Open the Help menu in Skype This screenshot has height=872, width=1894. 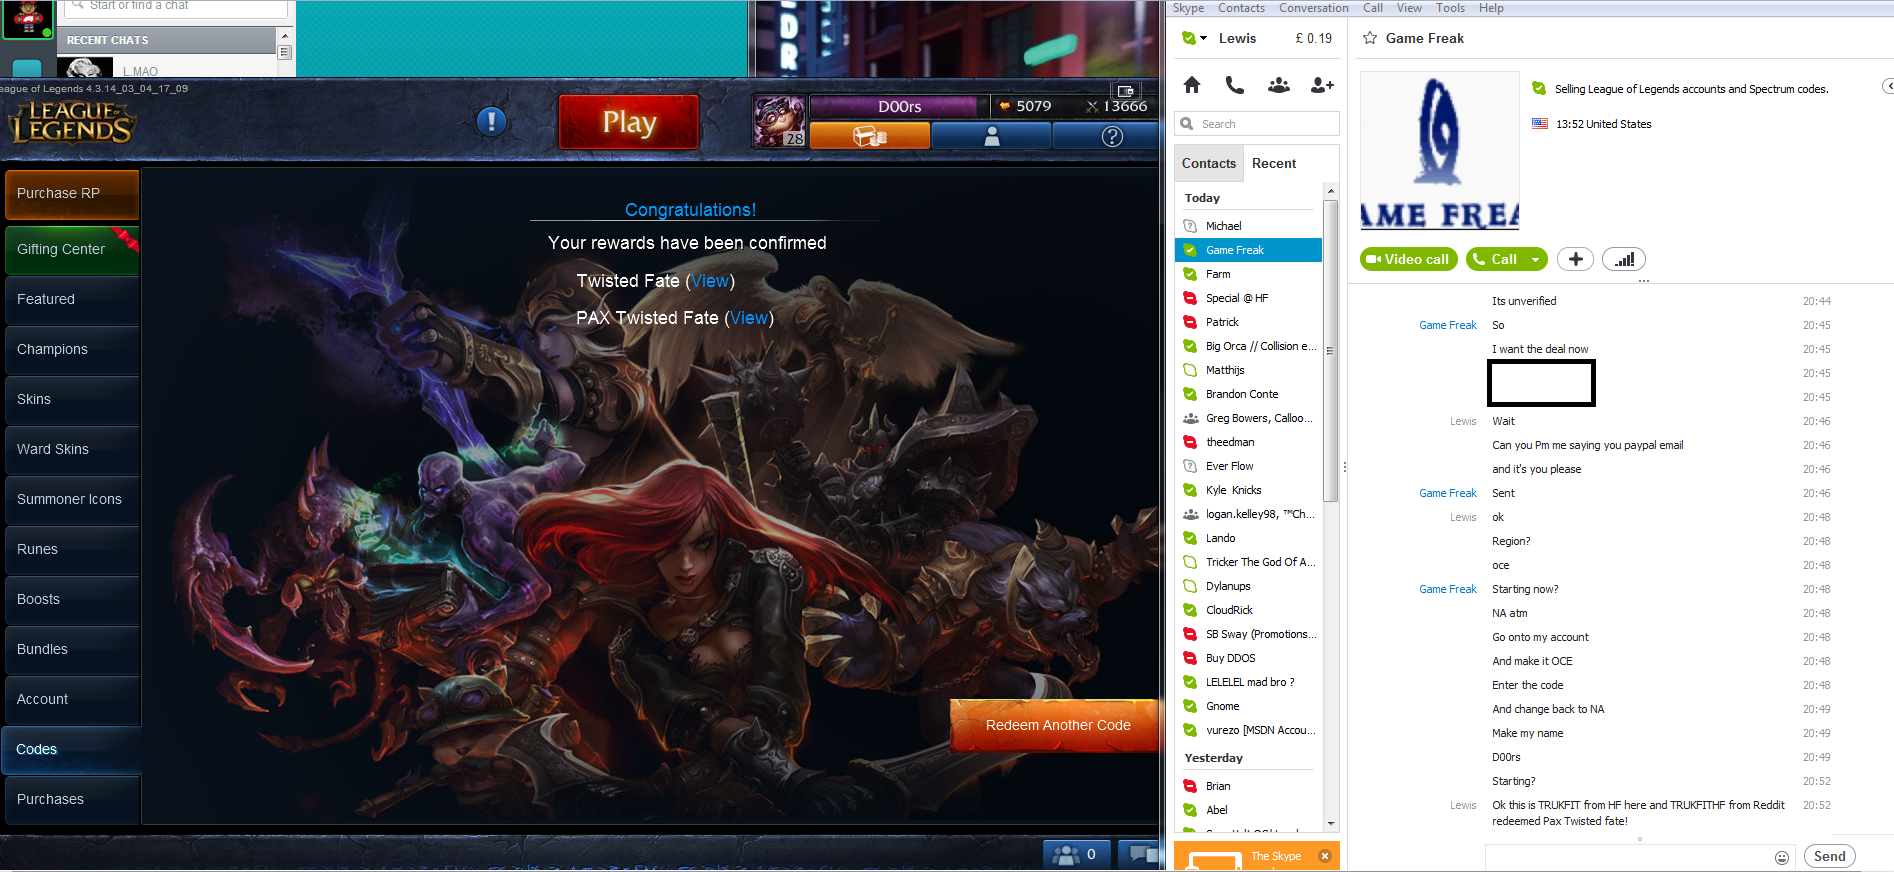pos(1491,8)
